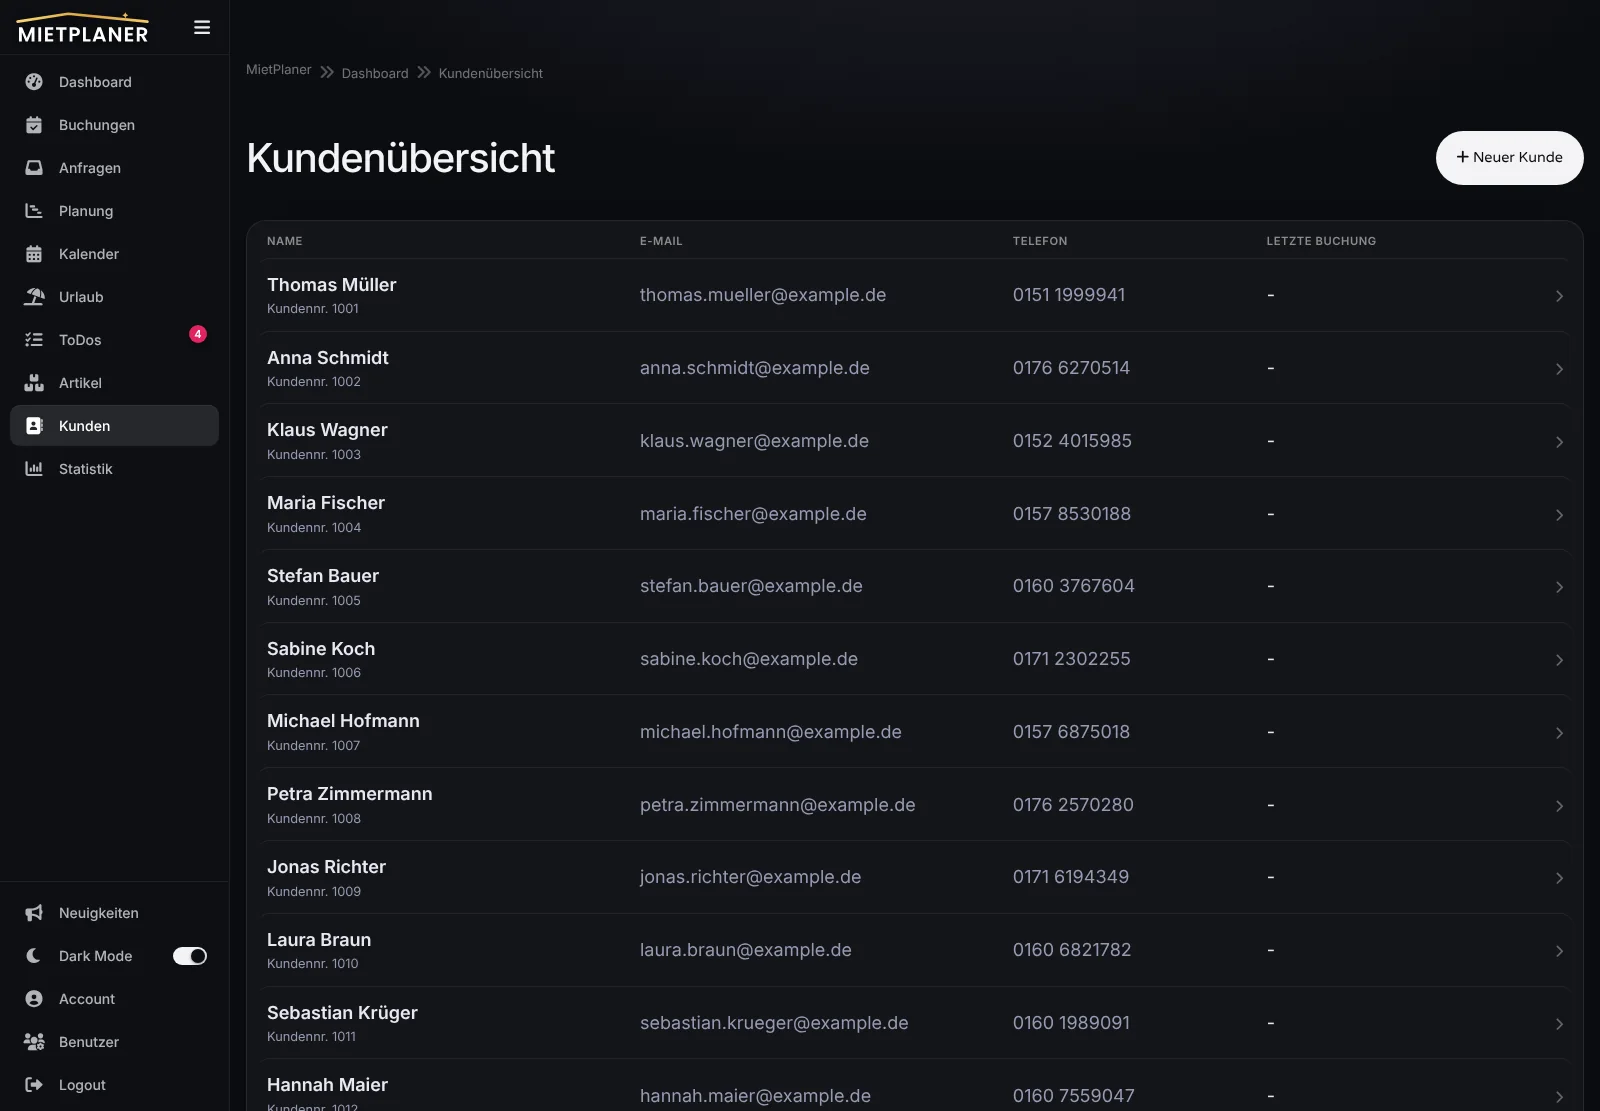Open the Account user circle icon
Screen dimensions: 1600x1111
pyautogui.click(x=34, y=999)
